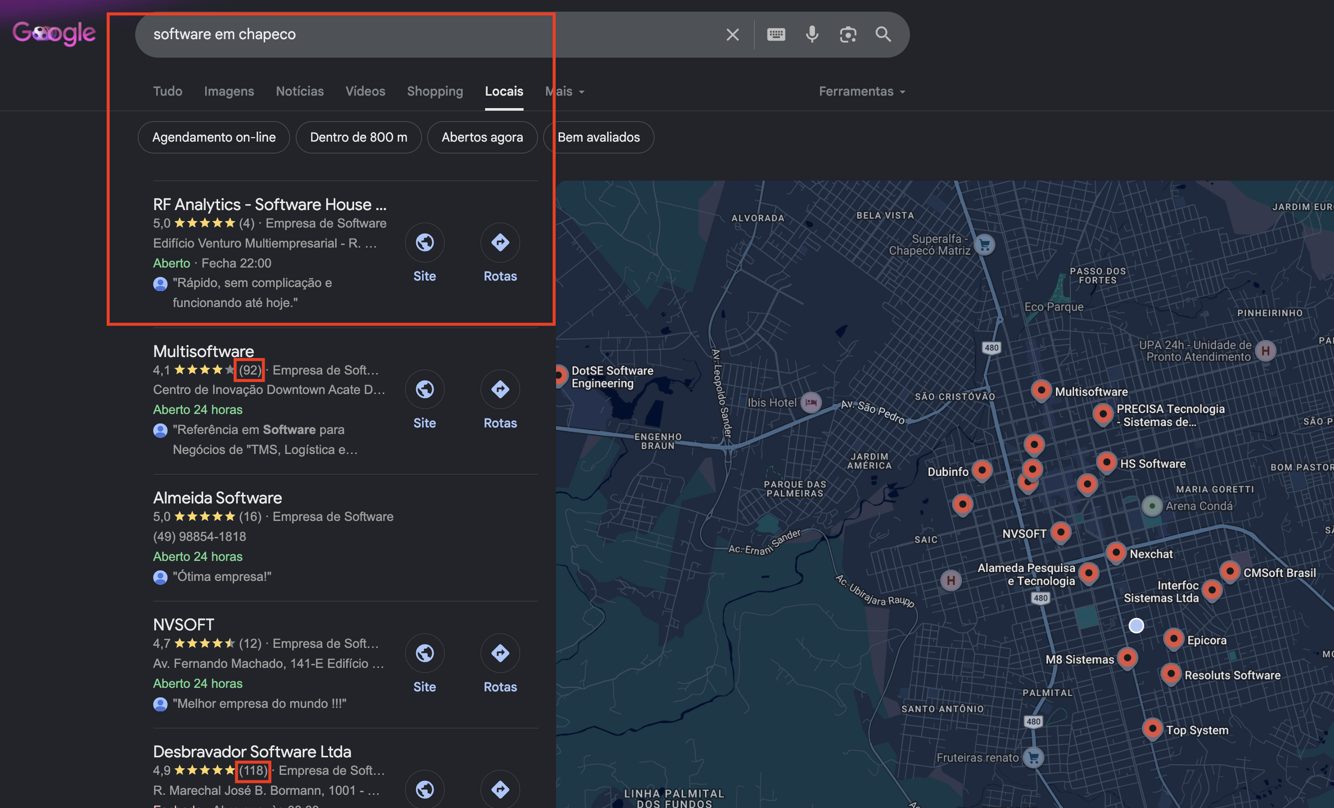The image size is (1334, 808).
Task: Click the Arena Condá map marker
Action: (x=1152, y=506)
